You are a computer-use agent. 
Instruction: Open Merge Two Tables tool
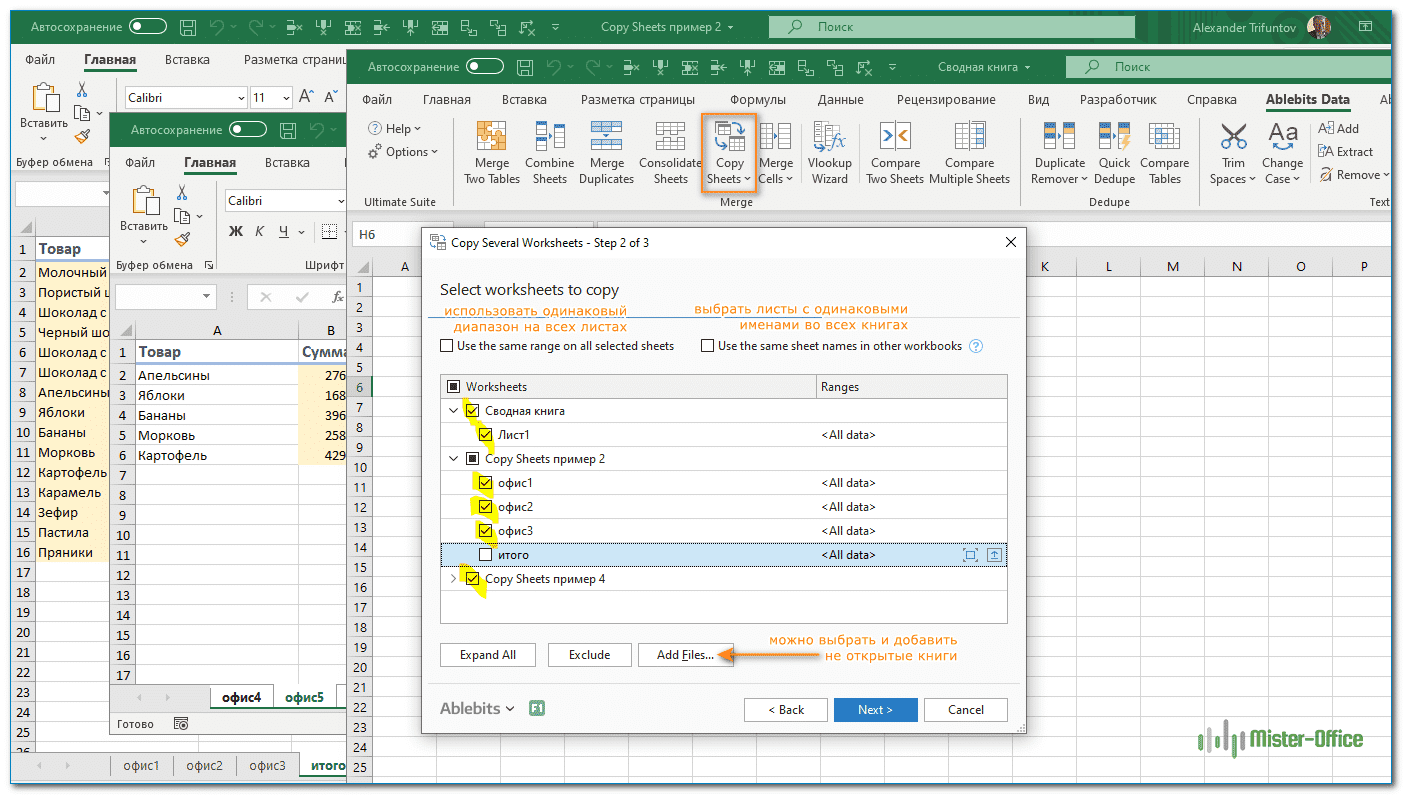coord(491,153)
